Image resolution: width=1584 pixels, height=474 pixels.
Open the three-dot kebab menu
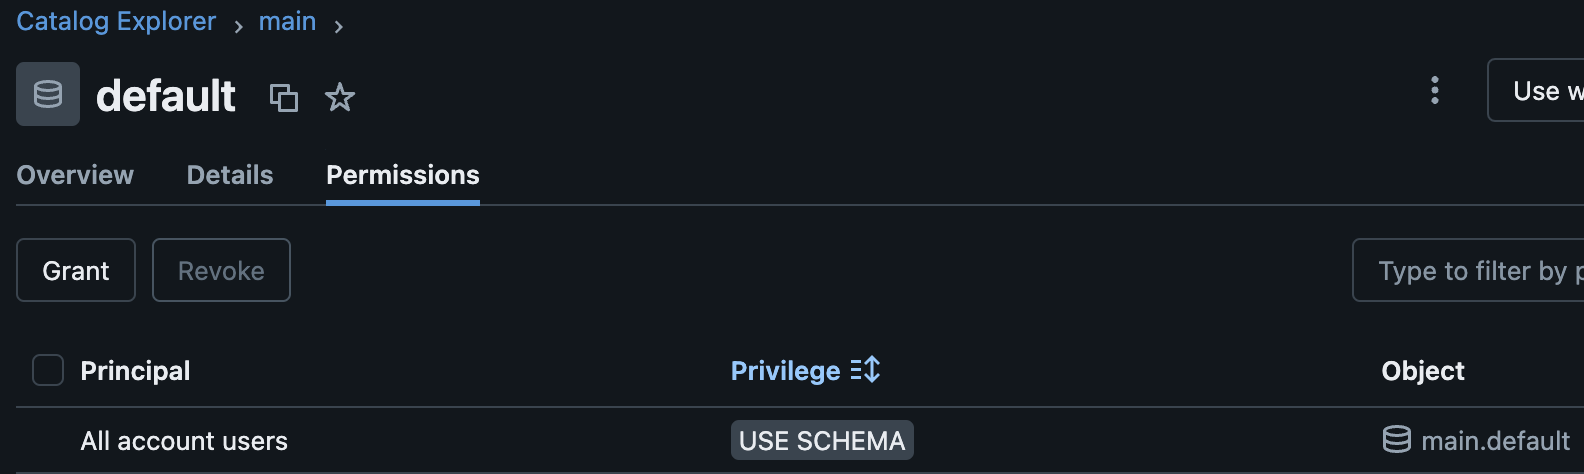(1435, 90)
